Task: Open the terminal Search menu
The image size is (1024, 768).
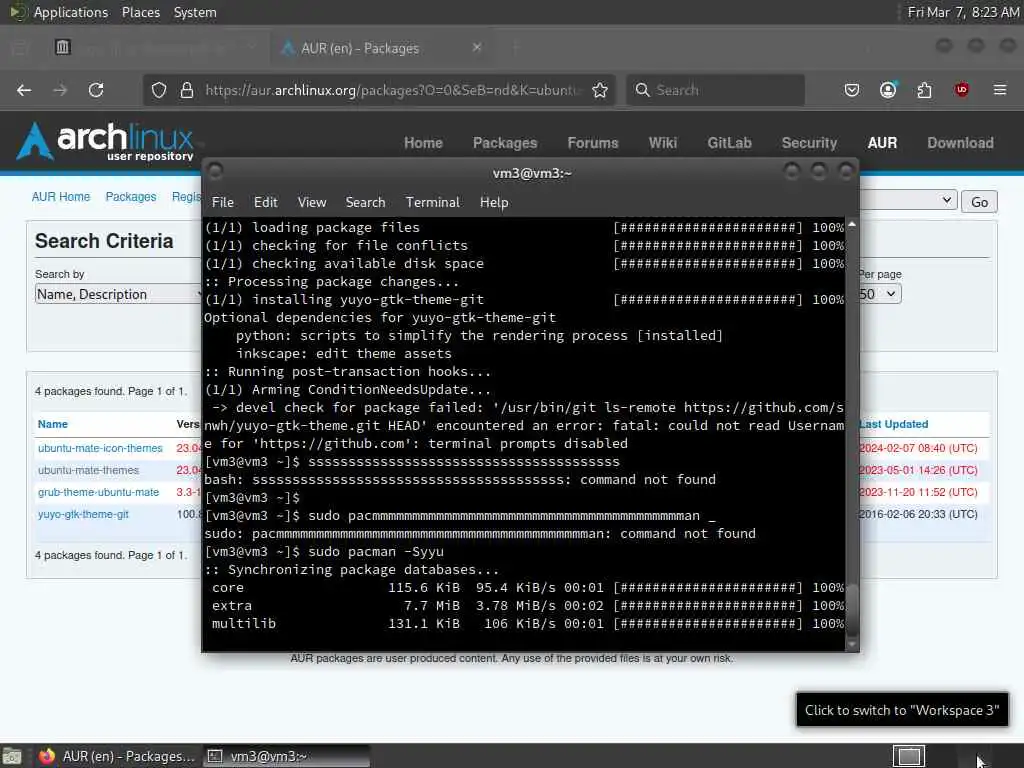Action: [x=365, y=202]
